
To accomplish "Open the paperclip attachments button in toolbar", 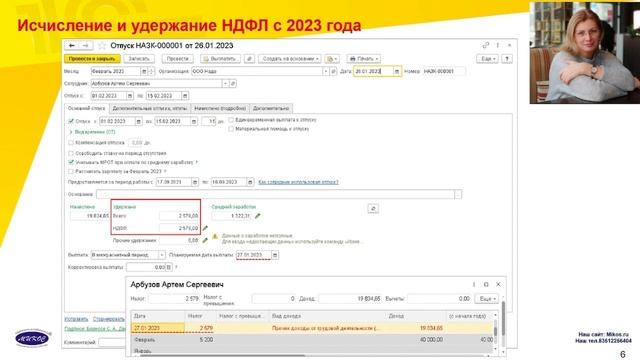I will coord(249,59).
